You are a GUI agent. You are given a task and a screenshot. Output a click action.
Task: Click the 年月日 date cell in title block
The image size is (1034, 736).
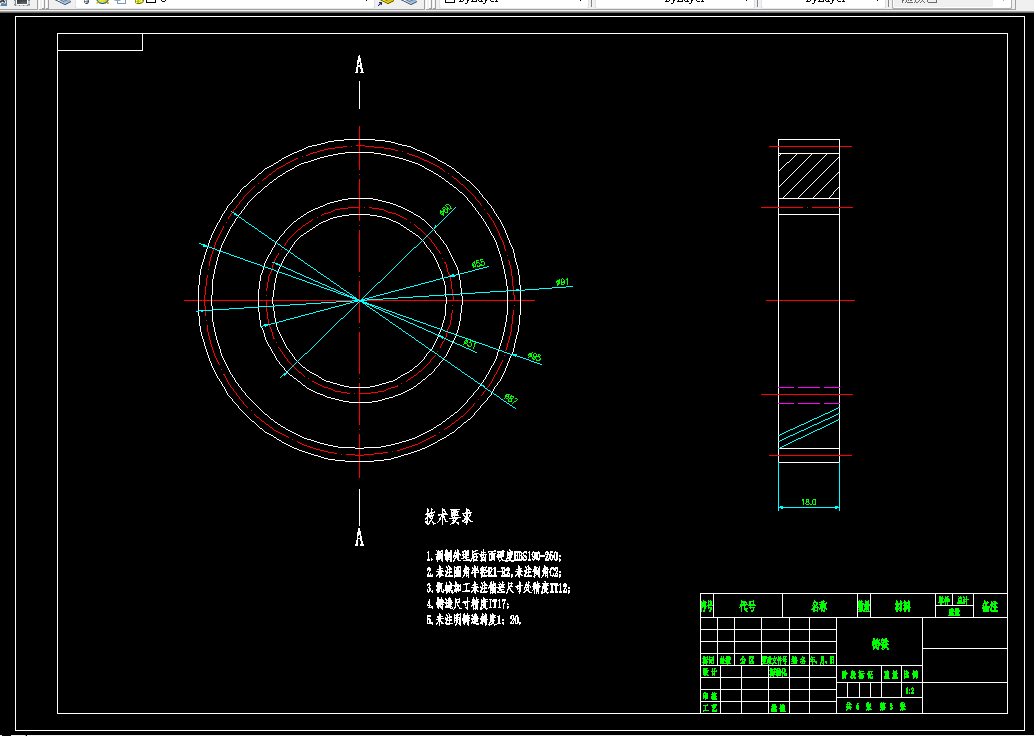pos(823,659)
